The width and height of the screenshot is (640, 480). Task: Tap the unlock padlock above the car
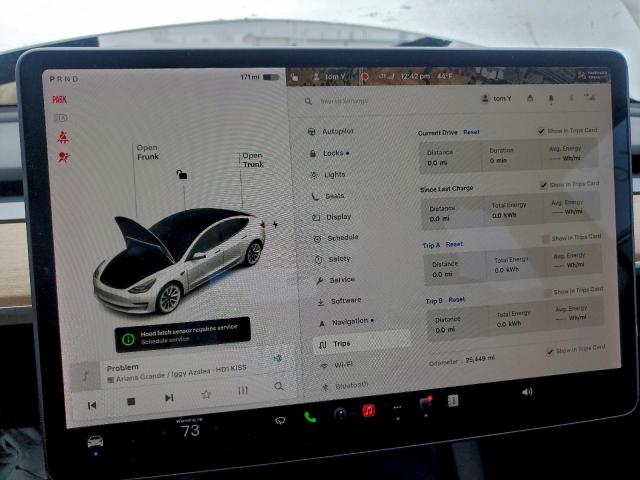pos(182,175)
